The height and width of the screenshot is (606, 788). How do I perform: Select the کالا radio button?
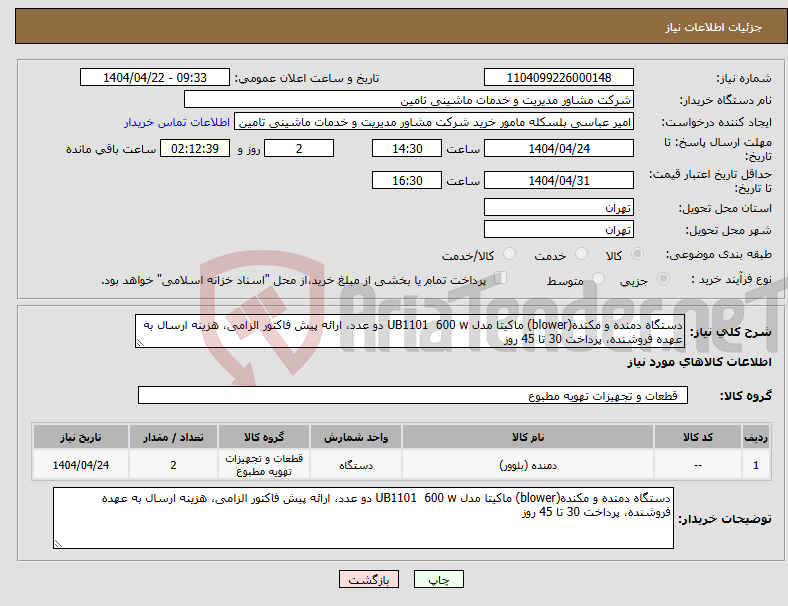(x=637, y=254)
